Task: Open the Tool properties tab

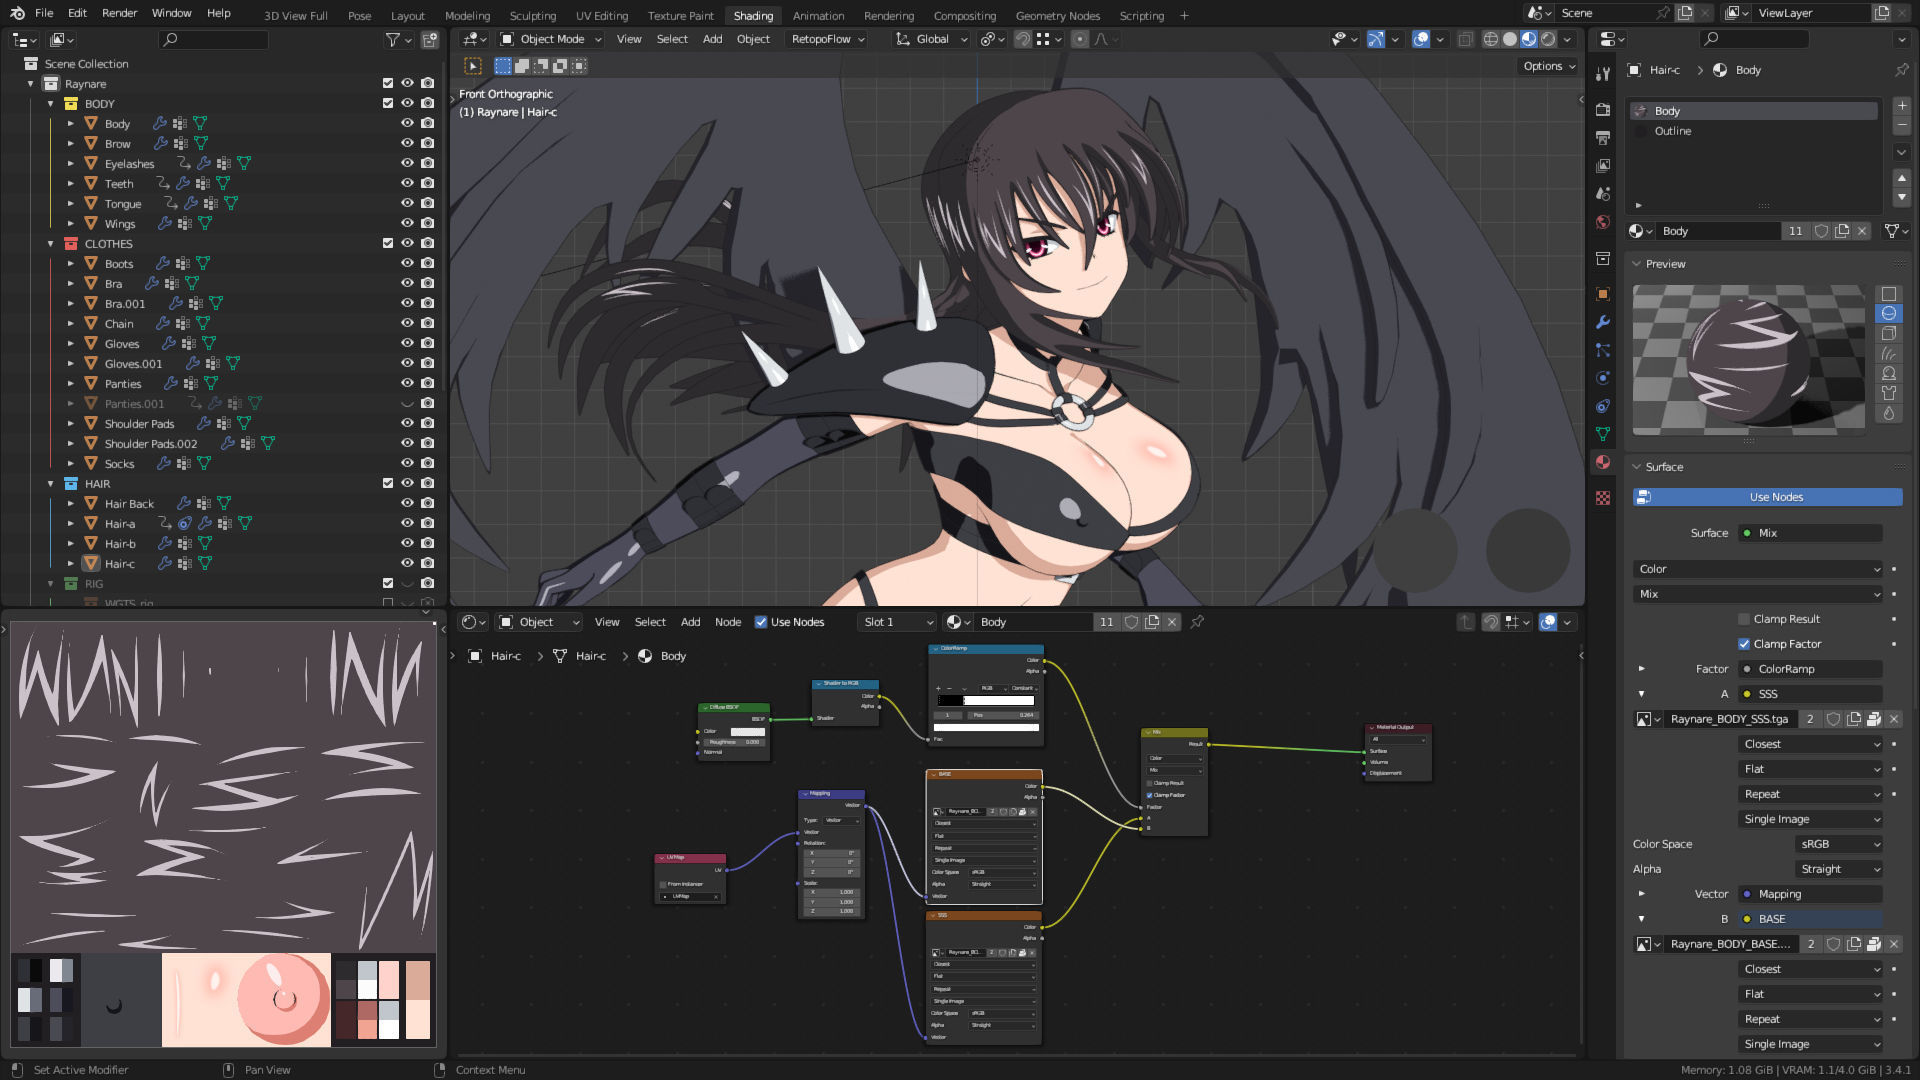Action: pos(1603,74)
